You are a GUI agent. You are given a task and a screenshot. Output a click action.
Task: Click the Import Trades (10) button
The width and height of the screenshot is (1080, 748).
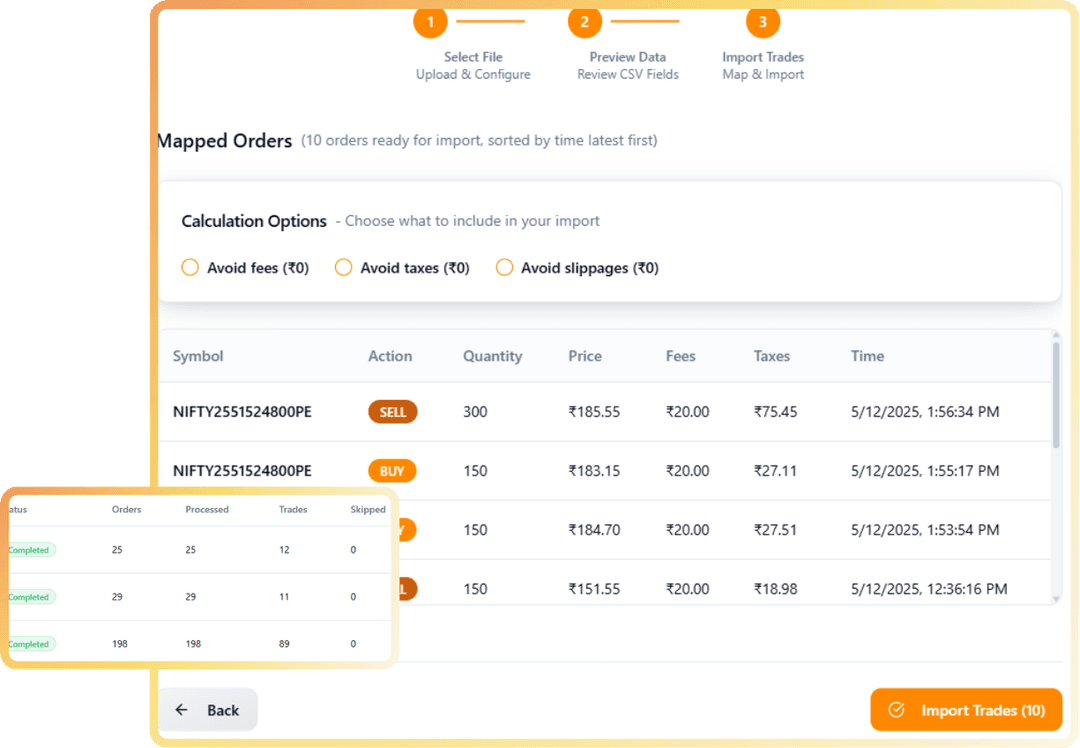[x=966, y=709]
